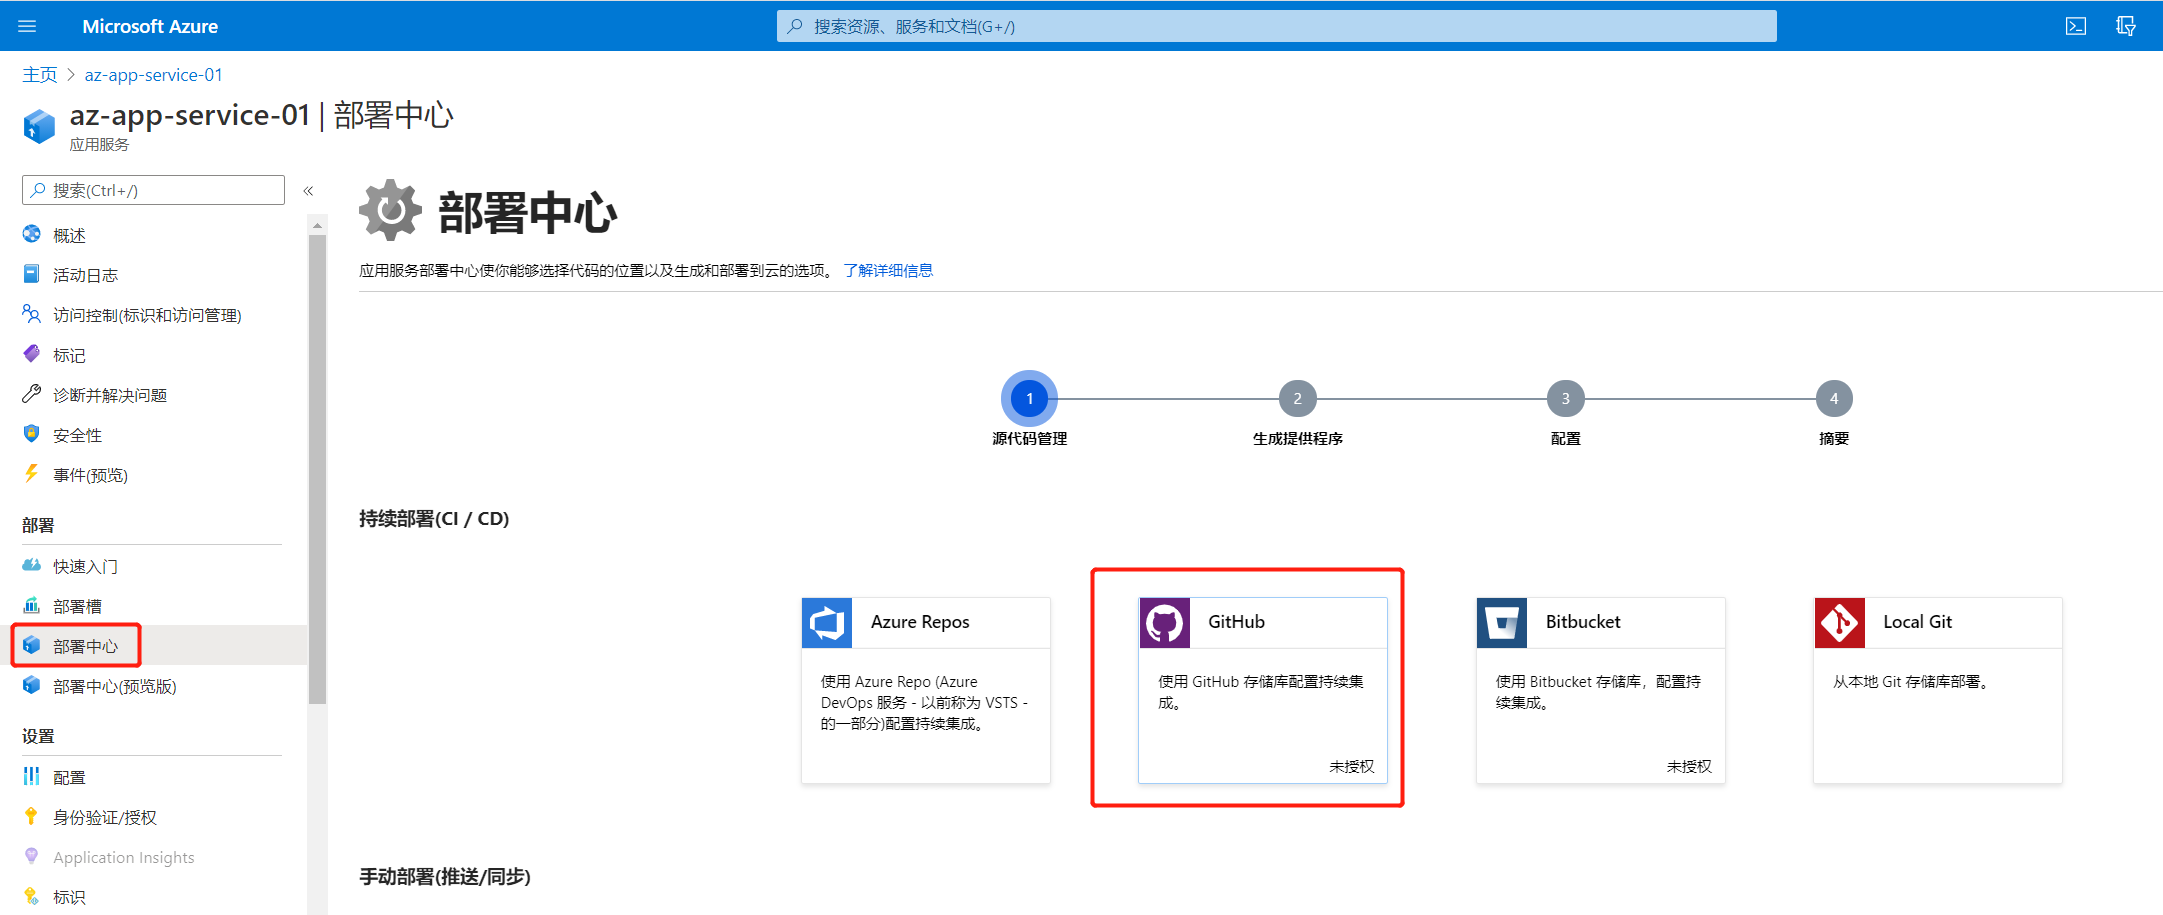Open the directory and subscription filter icon
Image resolution: width=2163 pixels, height=915 pixels.
[x=2126, y=26]
